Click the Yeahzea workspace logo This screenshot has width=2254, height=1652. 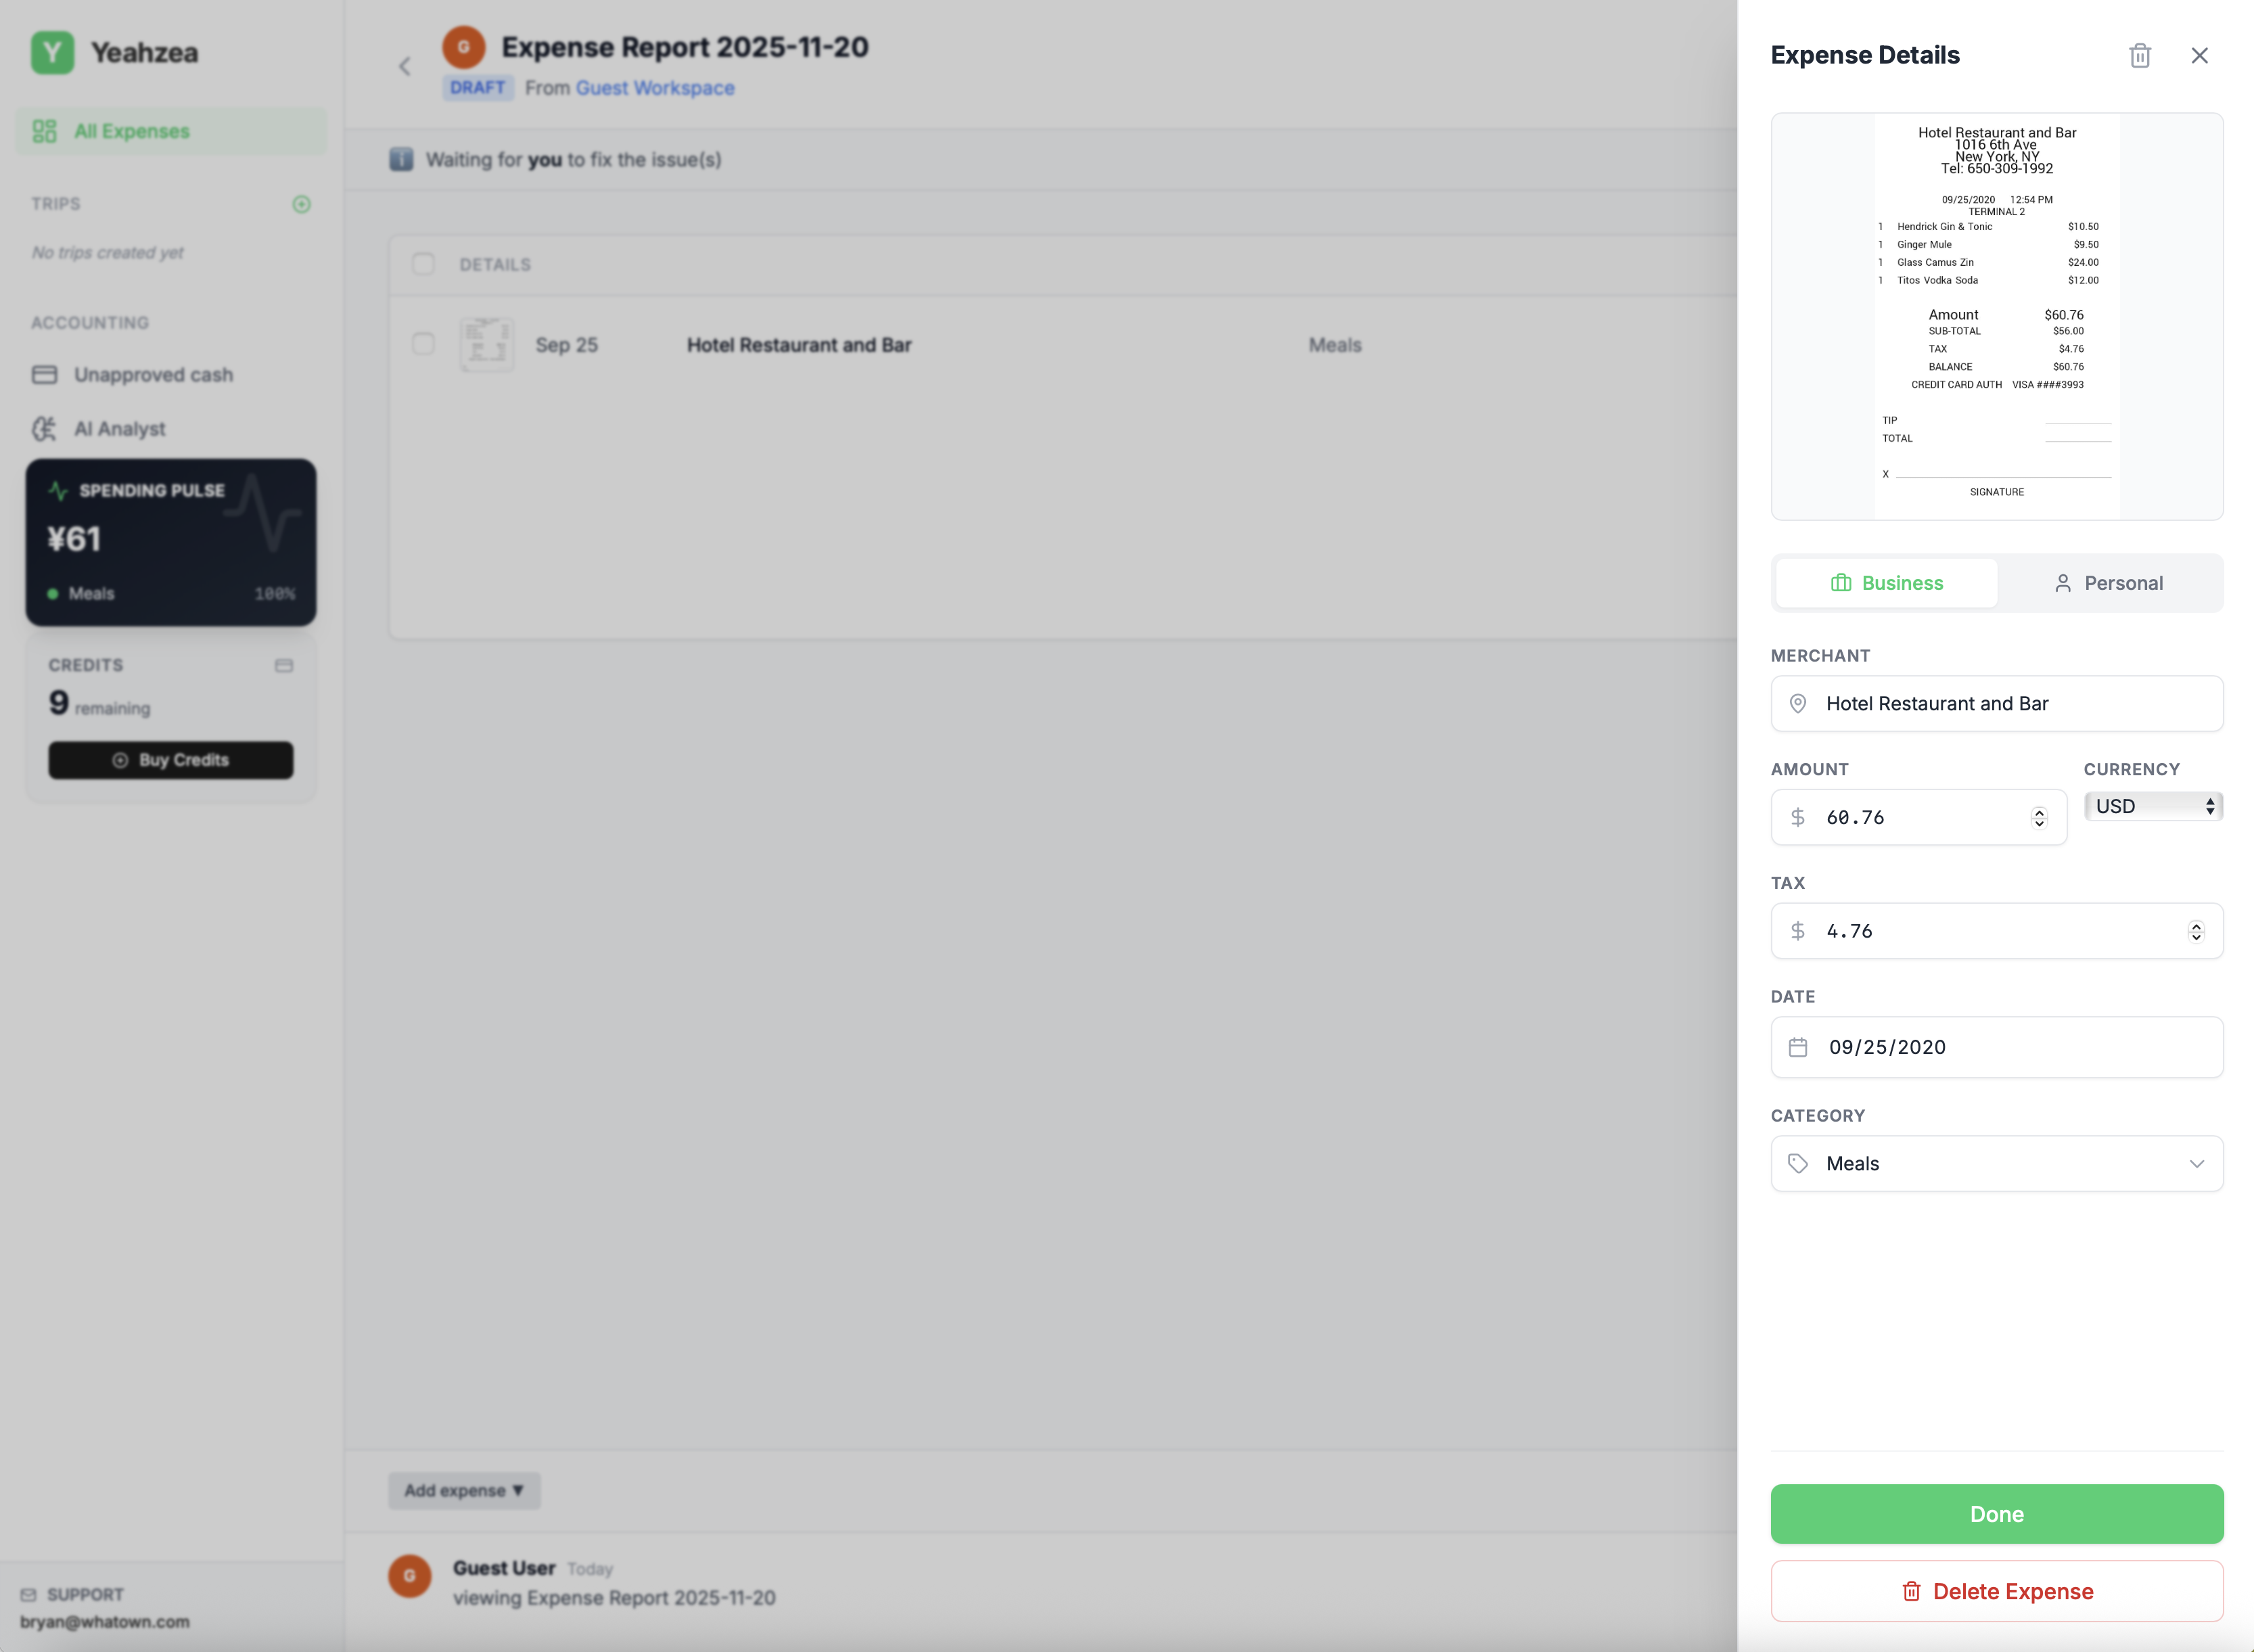point(53,52)
